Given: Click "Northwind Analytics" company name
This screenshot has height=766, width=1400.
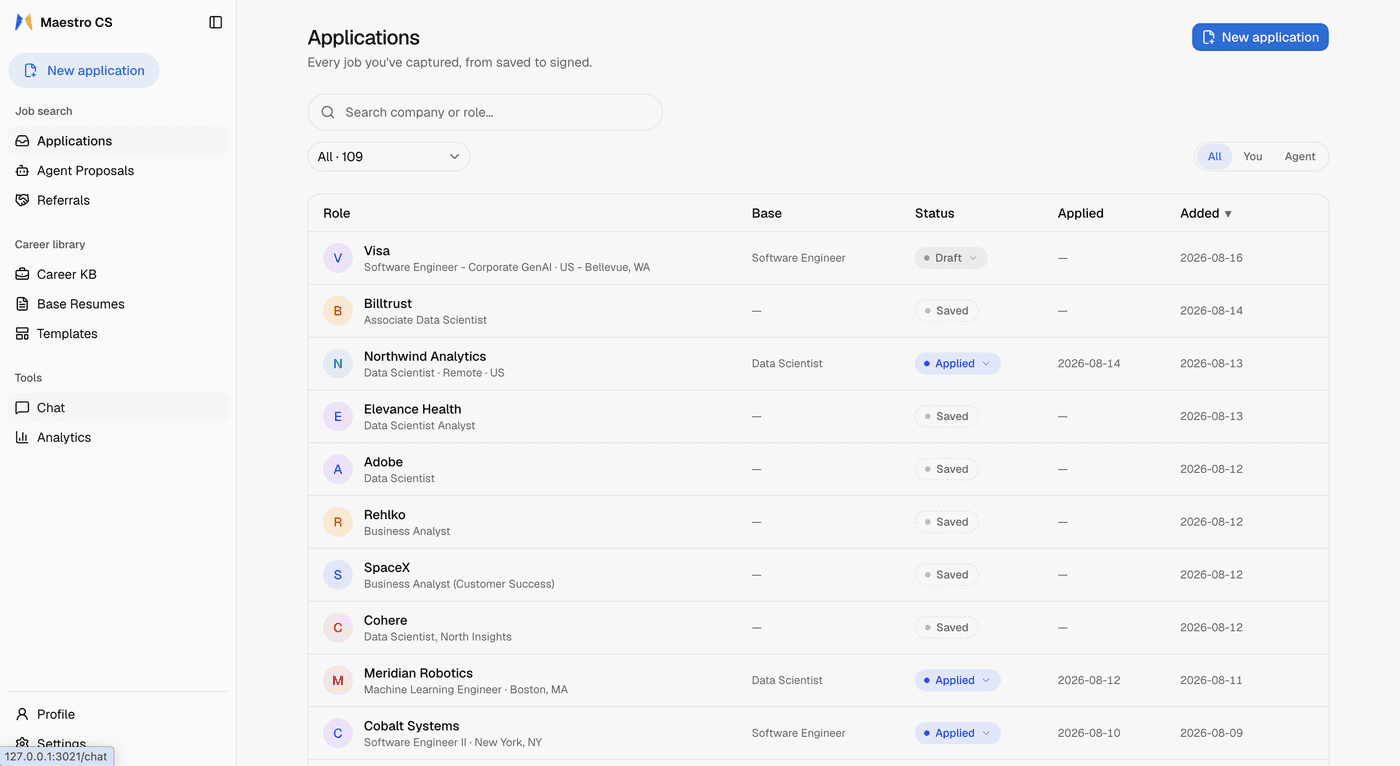Looking at the screenshot, I should pyautogui.click(x=425, y=356).
